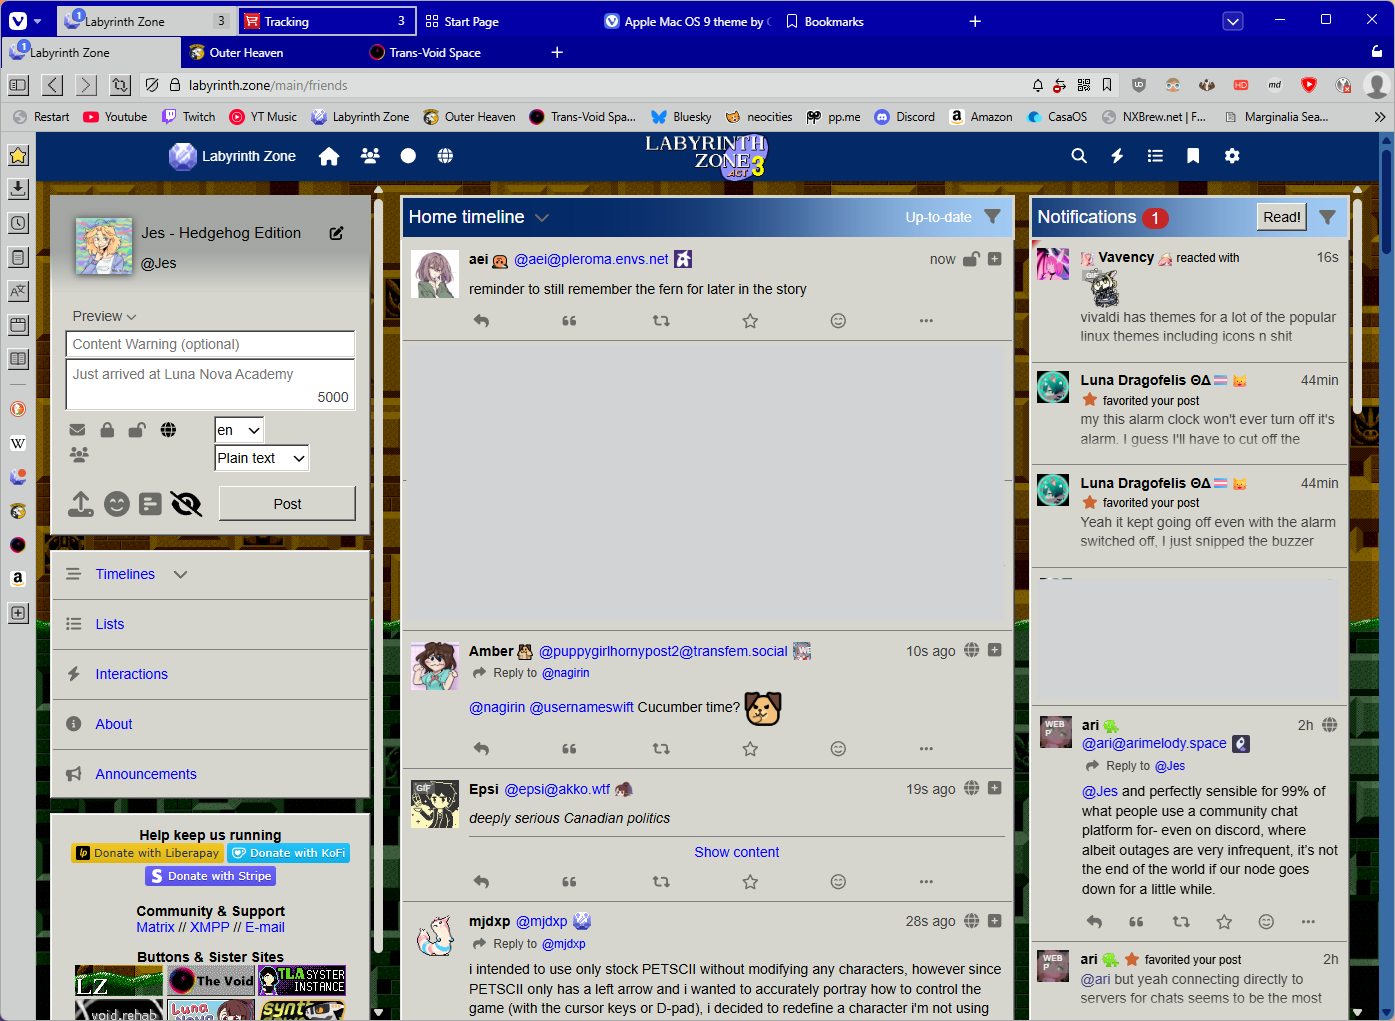Image resolution: width=1395 pixels, height=1021 pixels.
Task: Reply to aei's fern reminder post
Action: point(481,320)
